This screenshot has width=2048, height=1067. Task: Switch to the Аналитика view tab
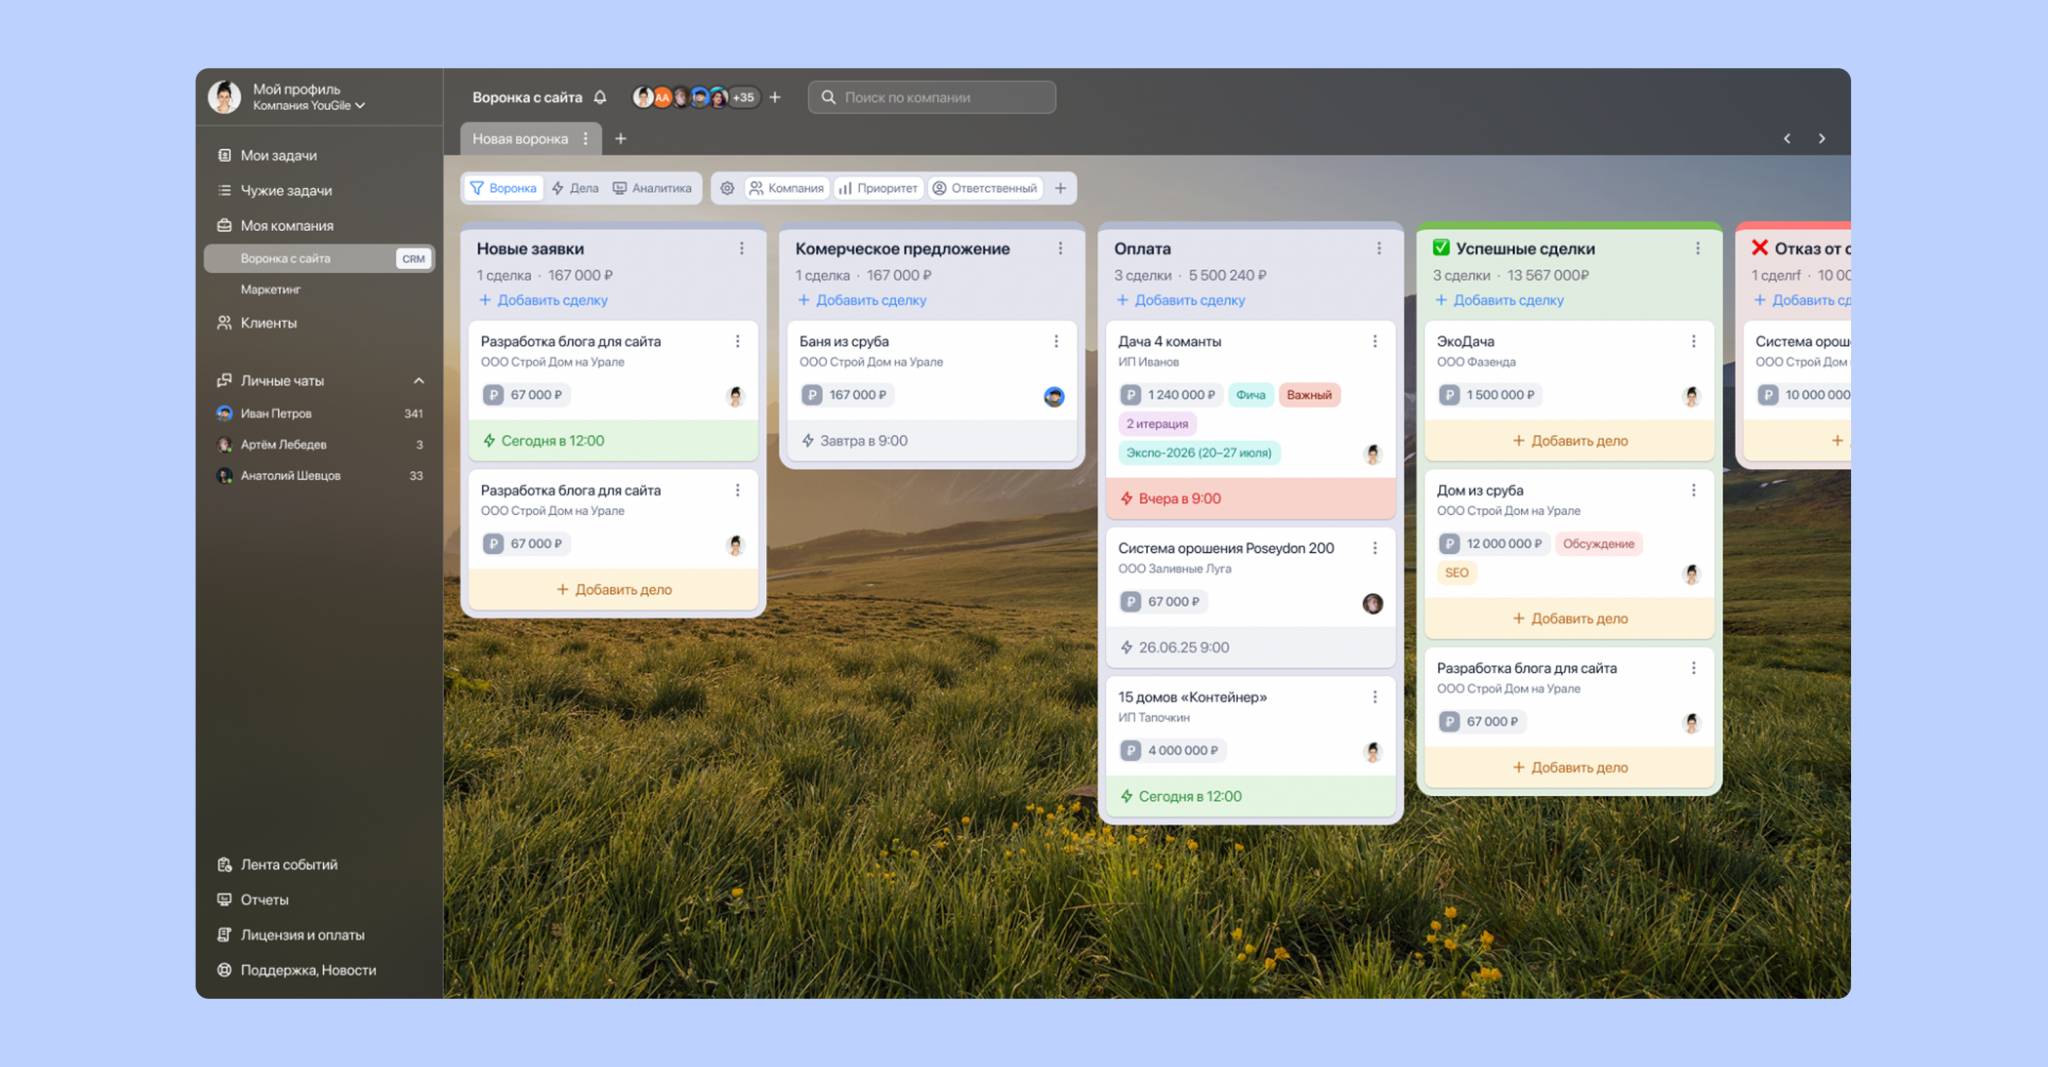652,188
